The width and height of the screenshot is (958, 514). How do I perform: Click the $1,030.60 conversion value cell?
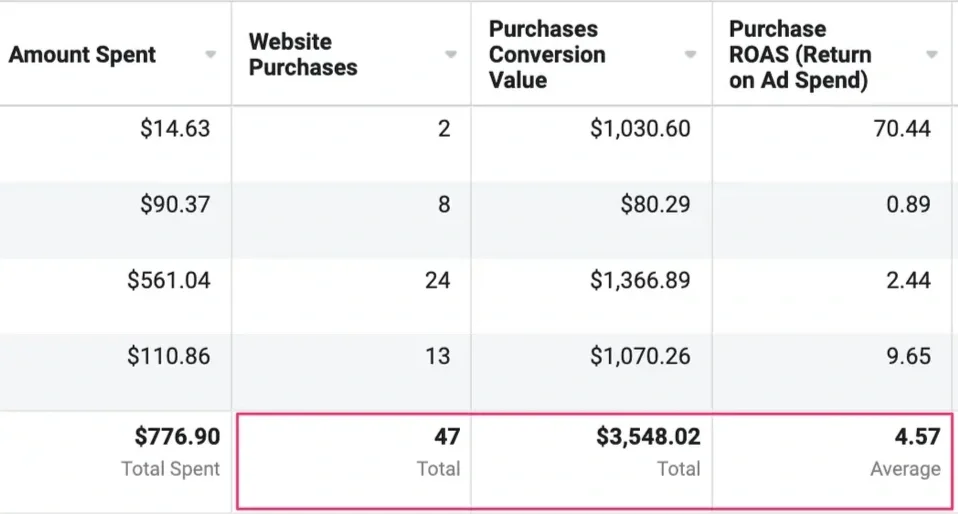coord(640,128)
